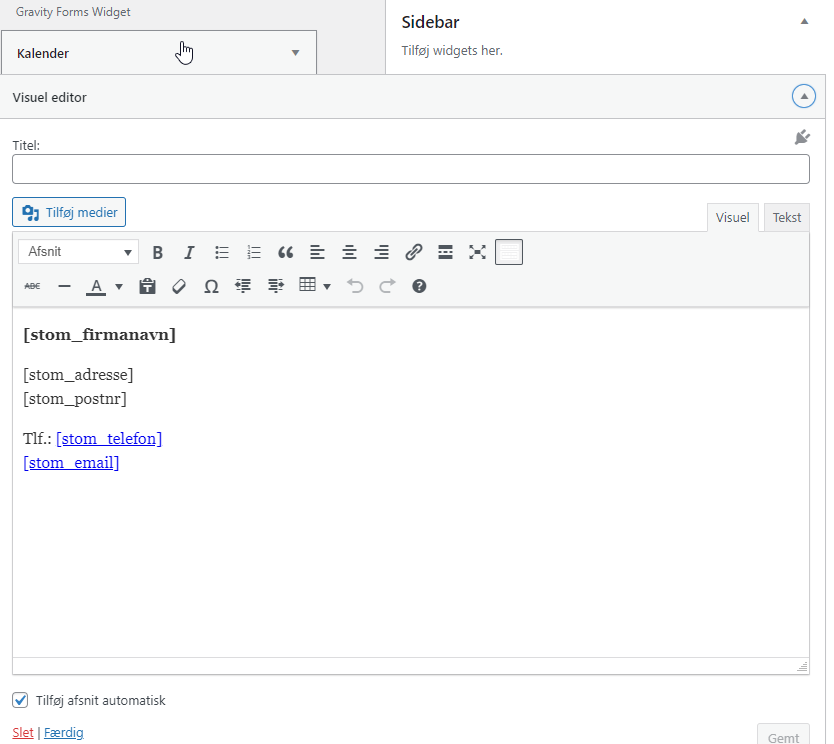Apply italic formatting

click(189, 252)
